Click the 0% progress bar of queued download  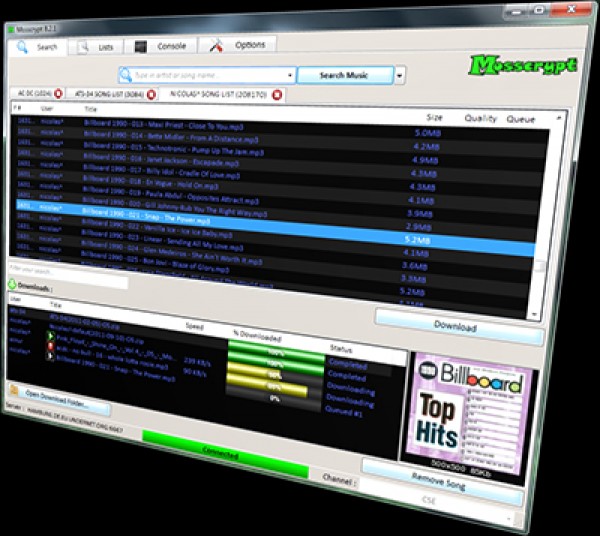point(274,399)
